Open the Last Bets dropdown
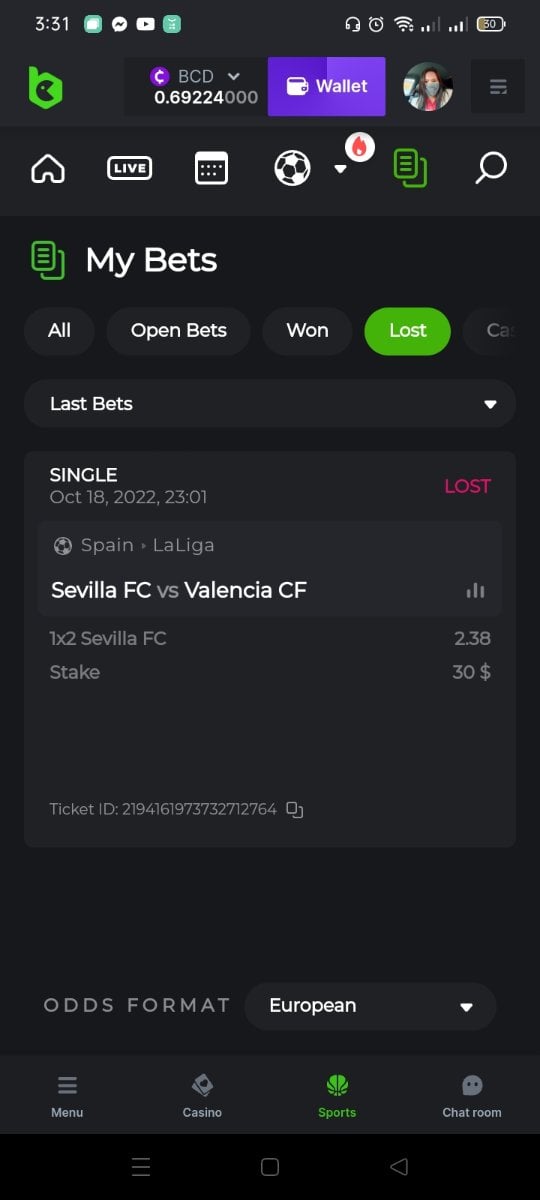The image size is (540, 1200). click(x=270, y=404)
